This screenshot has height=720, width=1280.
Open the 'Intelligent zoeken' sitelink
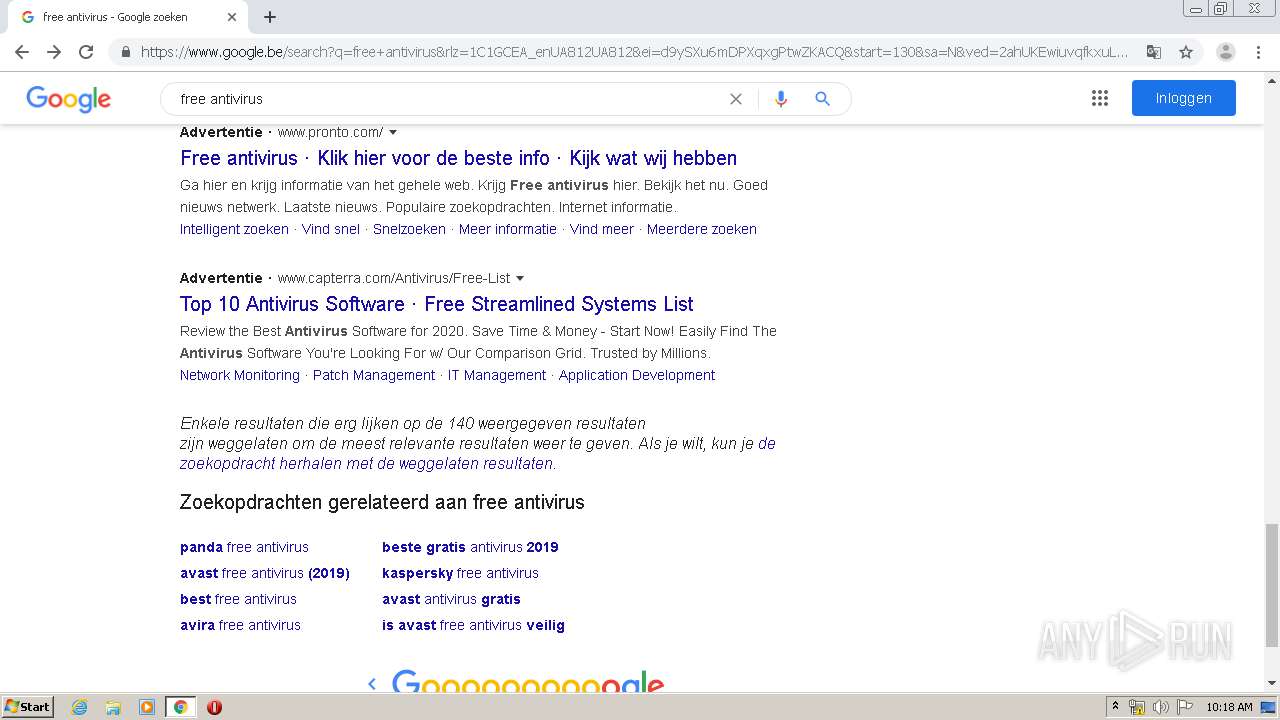click(234, 229)
